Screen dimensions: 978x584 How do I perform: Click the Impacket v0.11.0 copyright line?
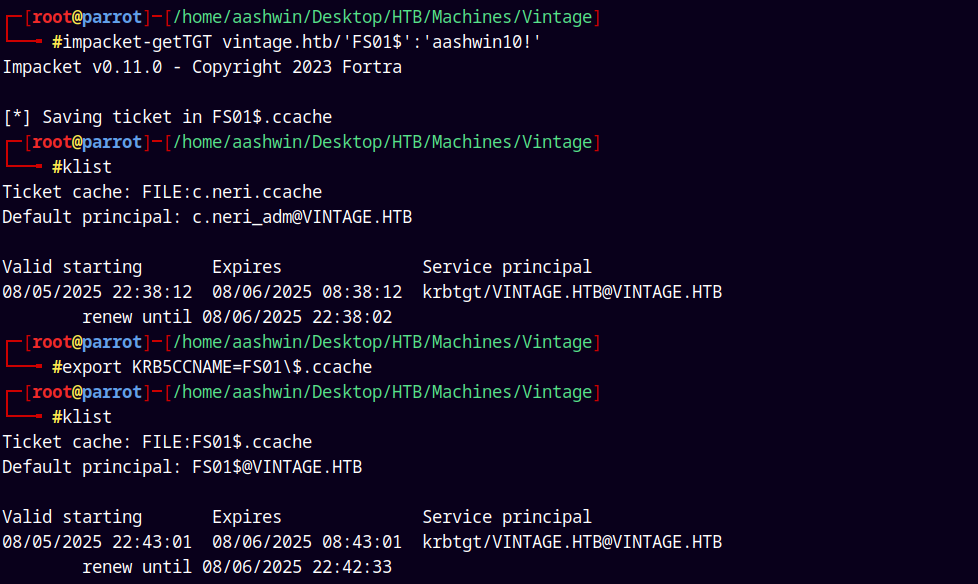pos(202,67)
